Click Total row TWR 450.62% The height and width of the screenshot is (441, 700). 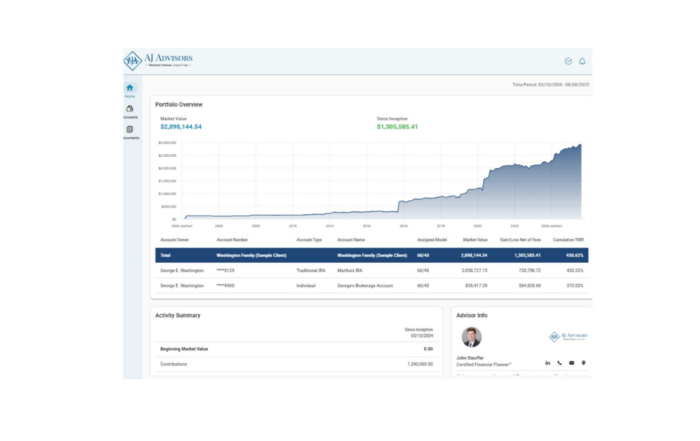pyautogui.click(x=575, y=255)
